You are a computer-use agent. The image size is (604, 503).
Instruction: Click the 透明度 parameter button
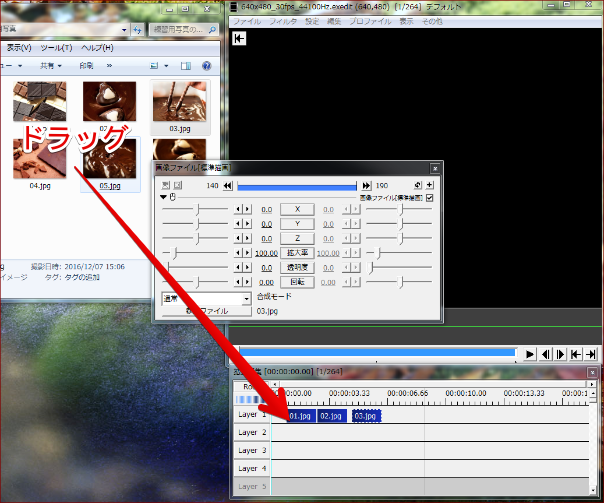(x=298, y=268)
